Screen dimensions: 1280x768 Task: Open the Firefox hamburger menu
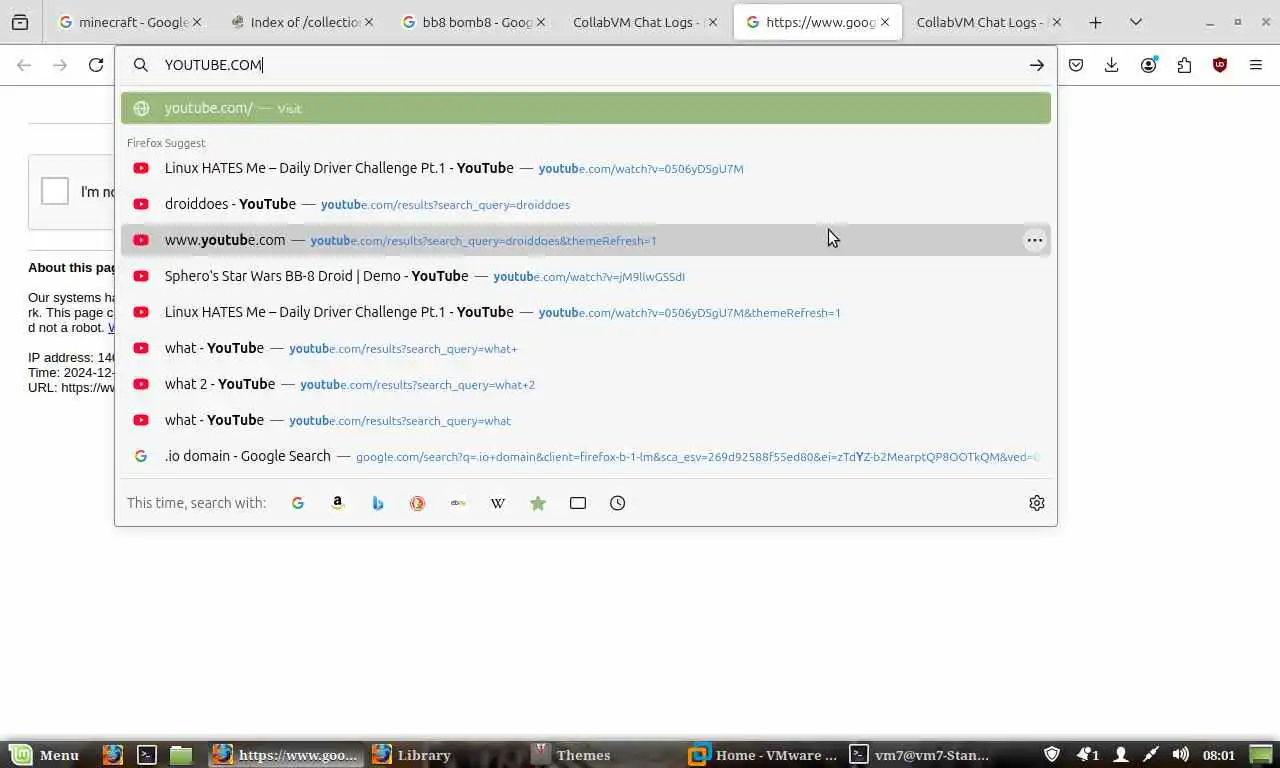(x=1256, y=65)
